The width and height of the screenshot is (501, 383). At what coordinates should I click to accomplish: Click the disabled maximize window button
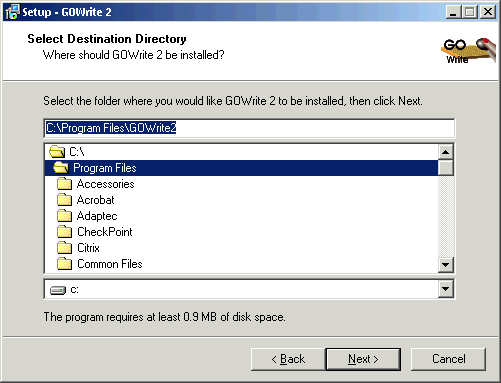tap(470, 12)
